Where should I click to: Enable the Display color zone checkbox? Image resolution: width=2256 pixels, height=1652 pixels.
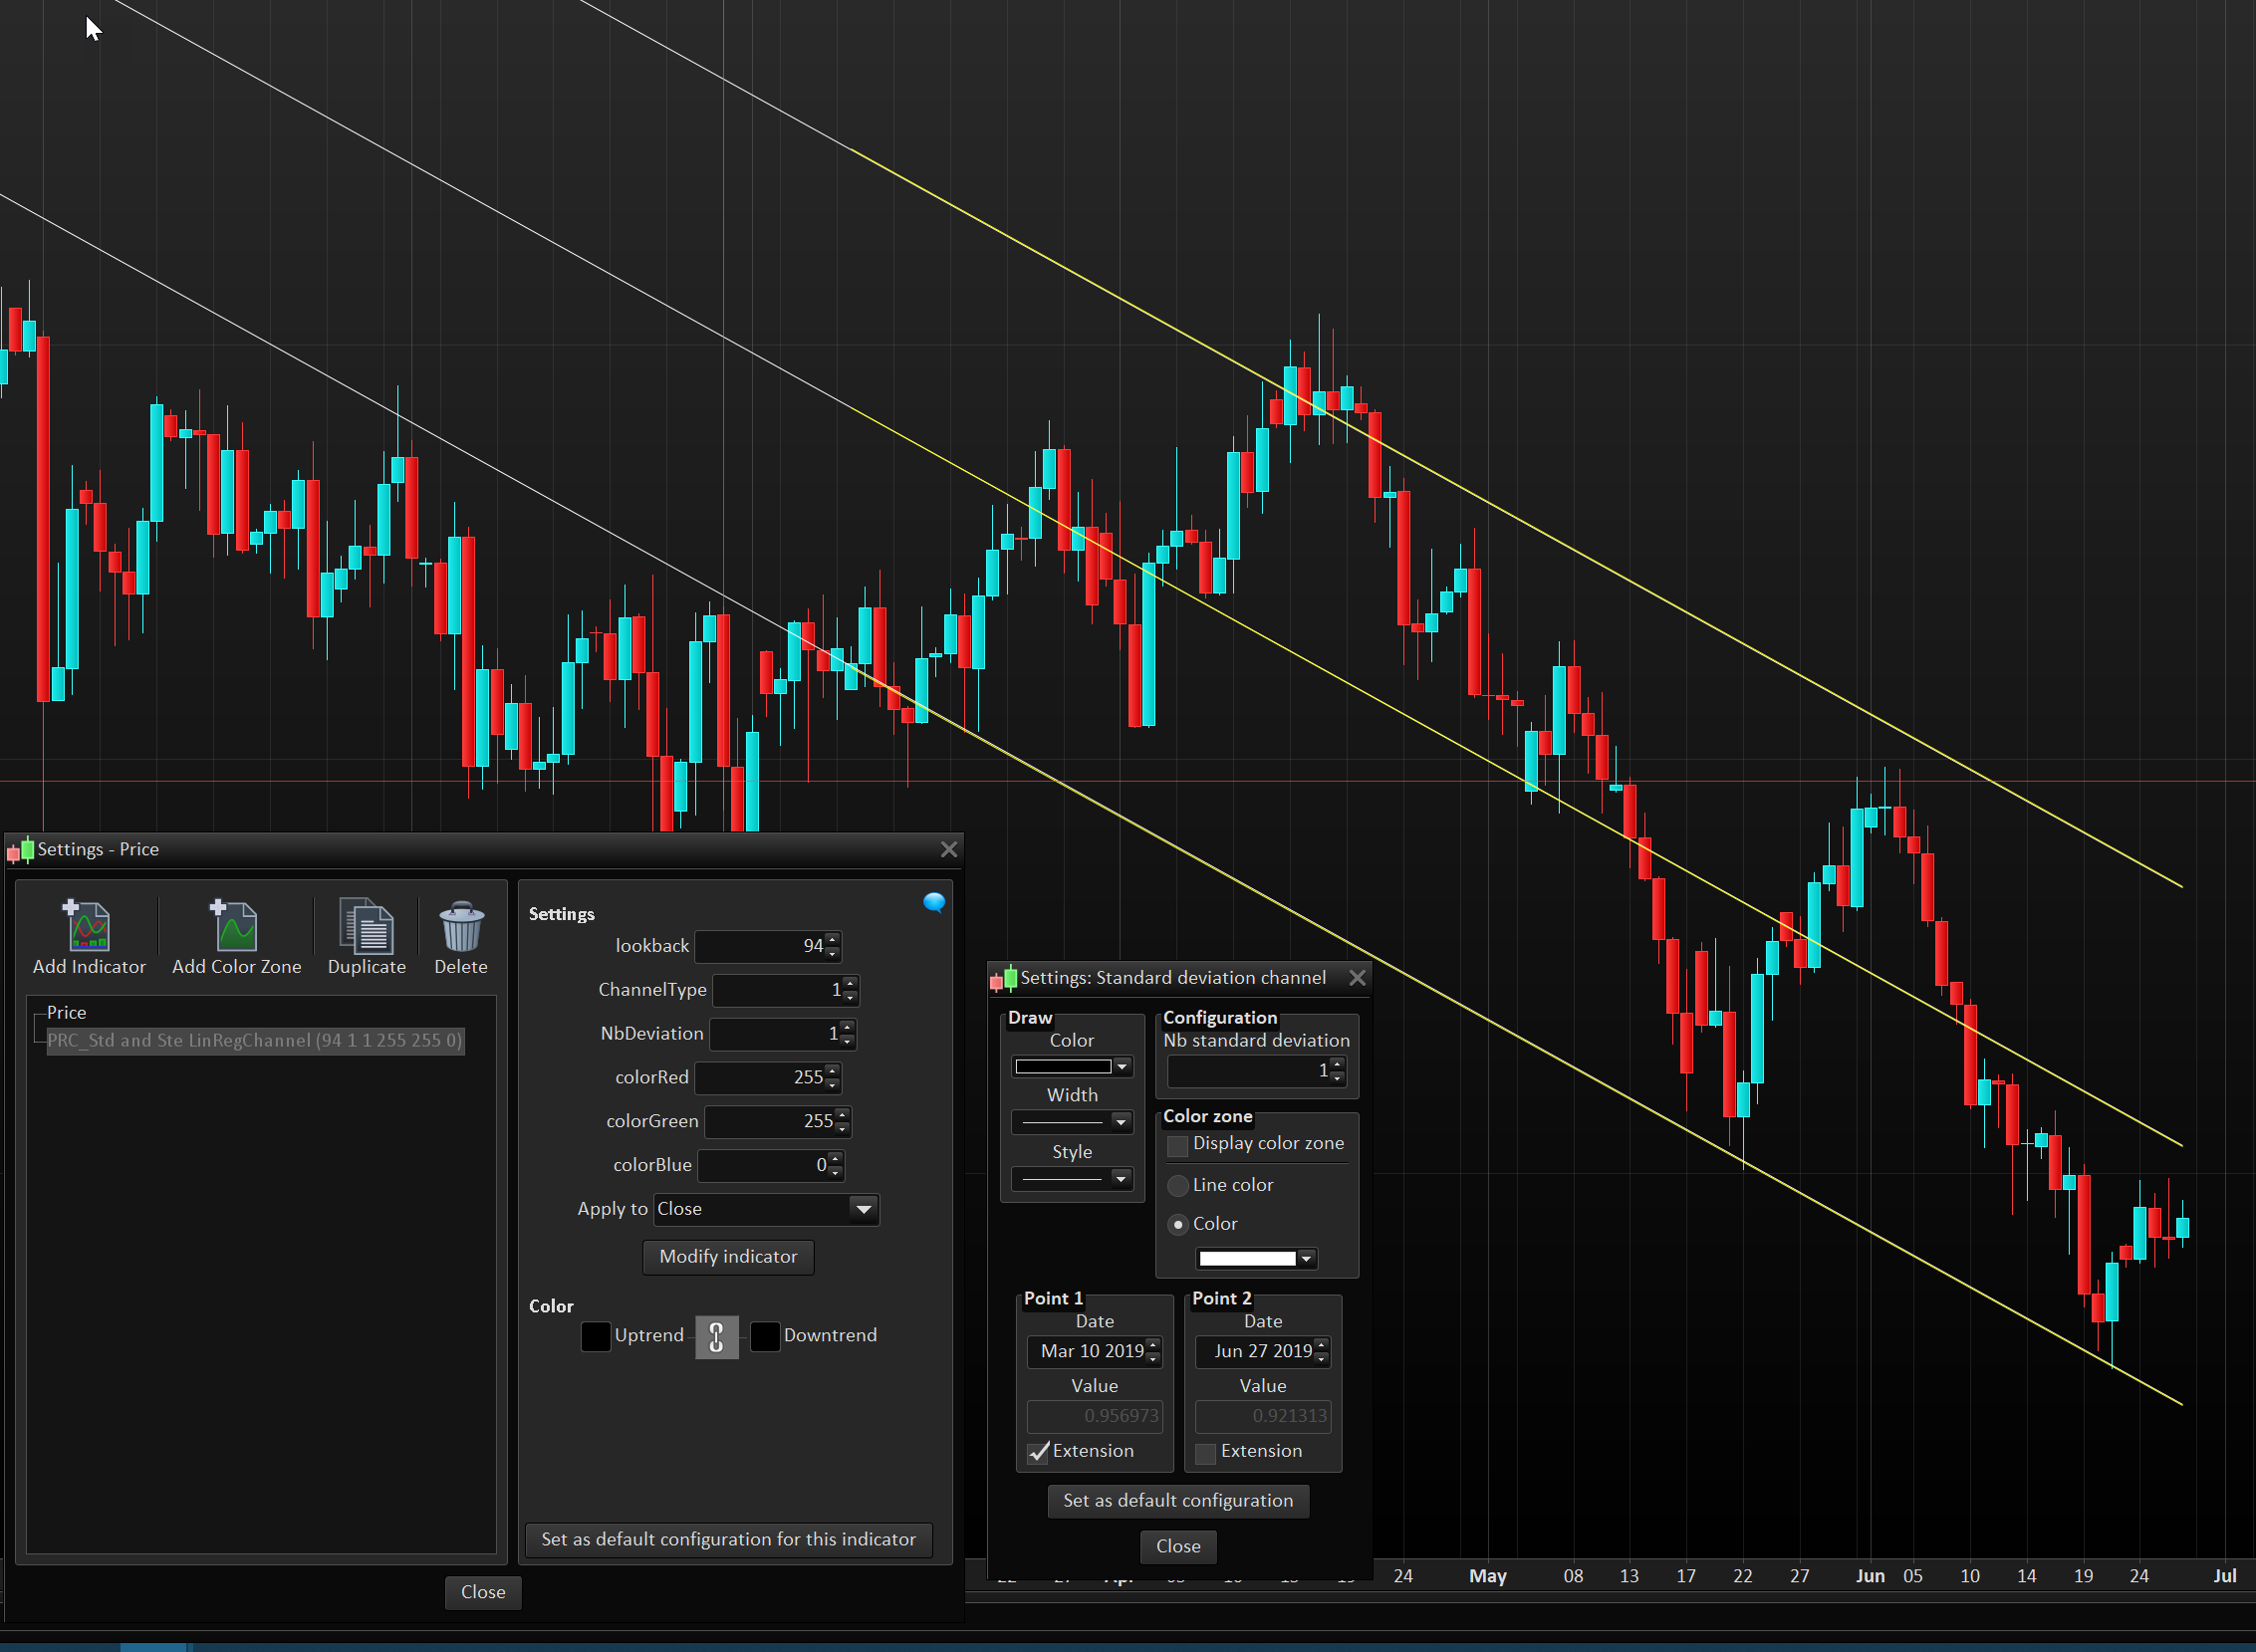(x=1178, y=1145)
